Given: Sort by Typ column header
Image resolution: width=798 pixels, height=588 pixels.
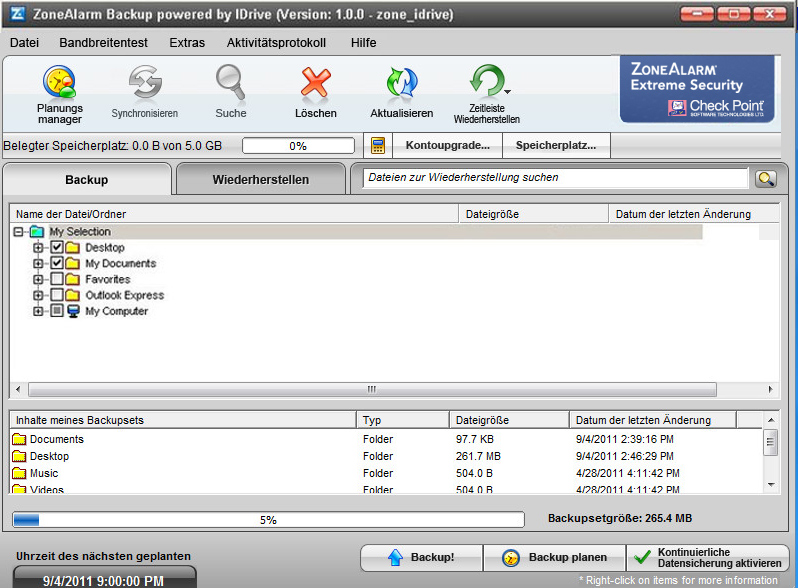Looking at the screenshot, I should 403,420.
